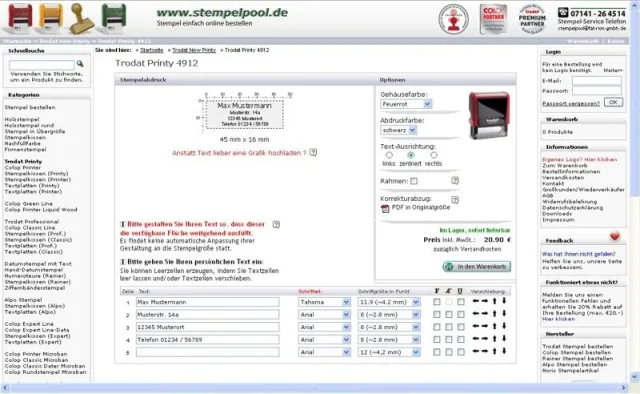This screenshot has height=394, width=640.
Task: Click the login OK button
Action: [613, 102]
